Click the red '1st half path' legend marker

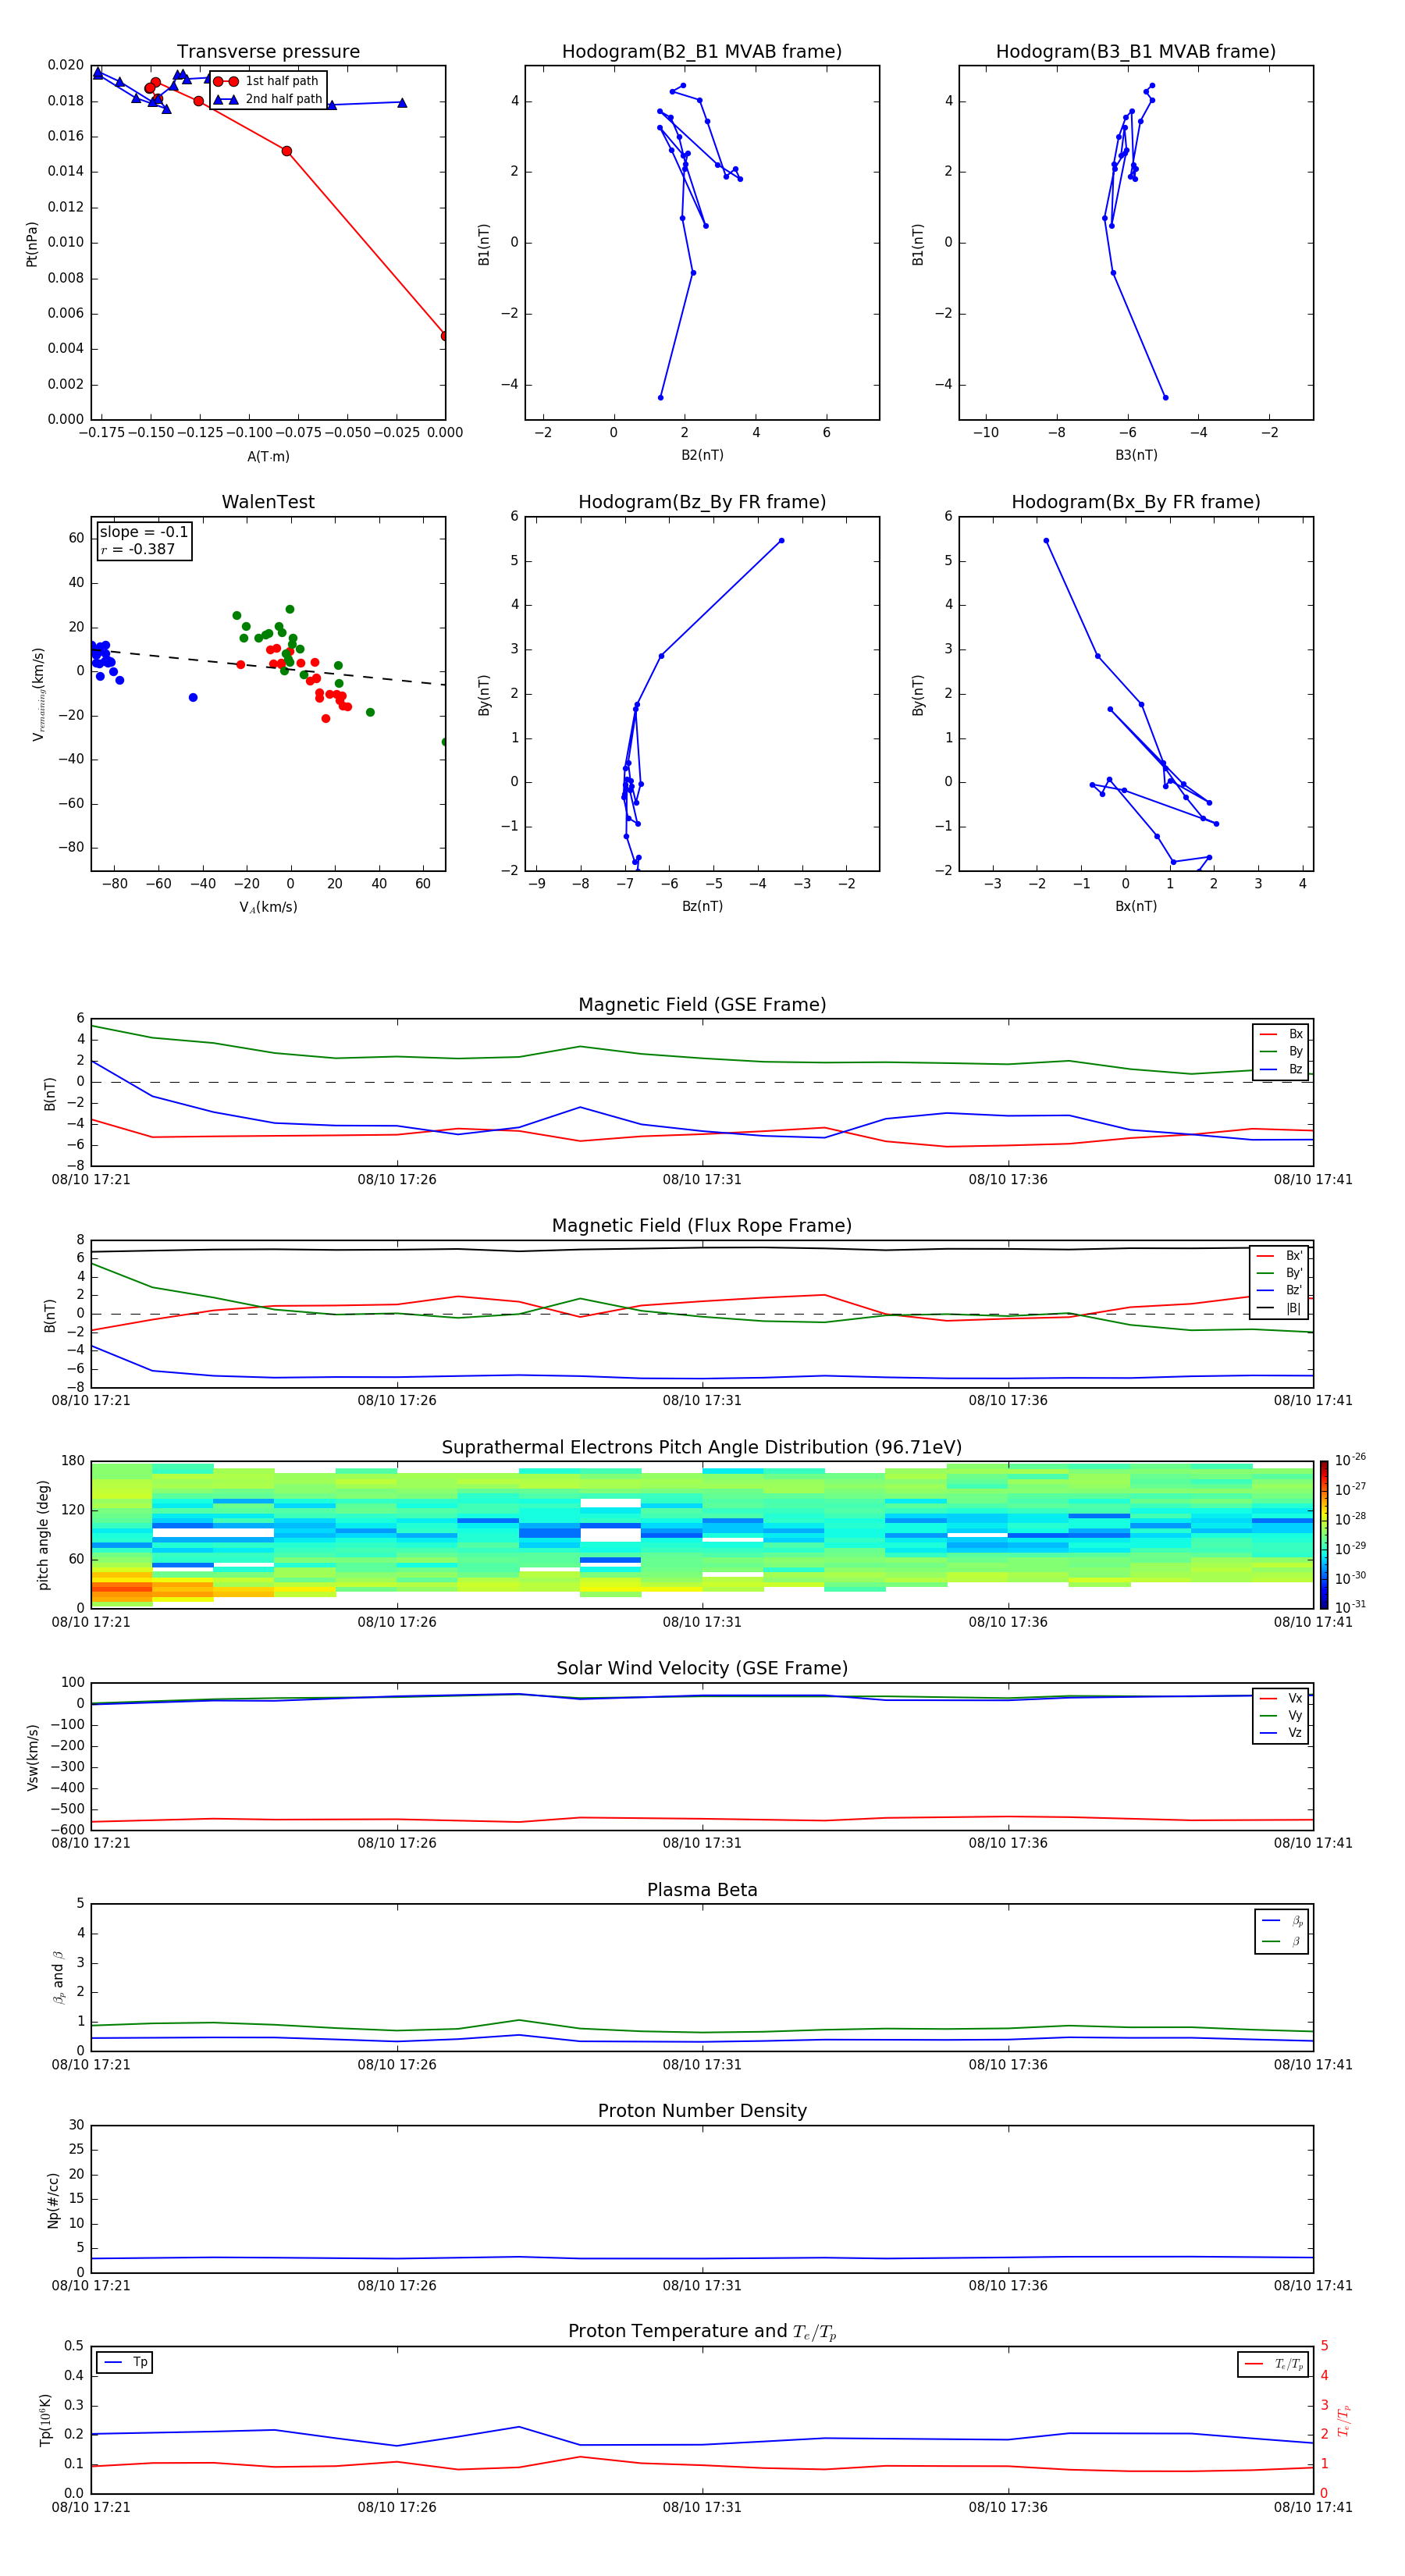point(225,81)
